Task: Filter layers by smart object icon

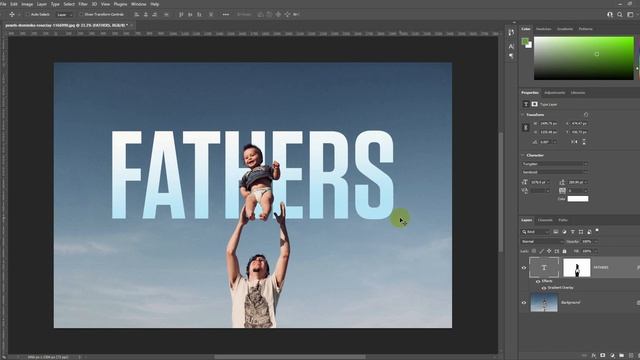Action: 589,232
